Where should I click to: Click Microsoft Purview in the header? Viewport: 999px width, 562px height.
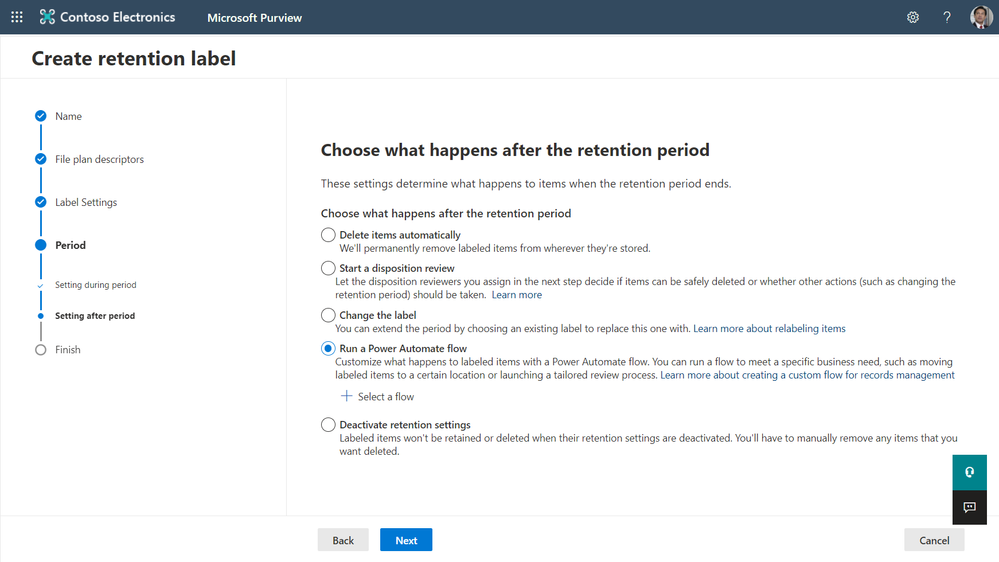[x=254, y=17]
